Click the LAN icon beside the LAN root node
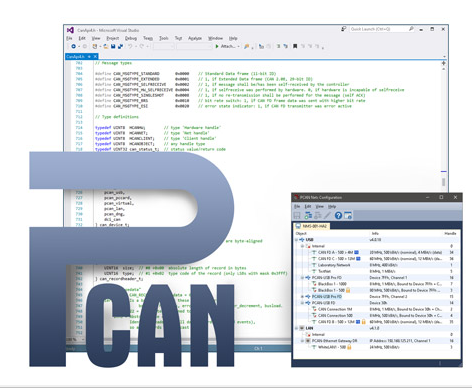Viewport: 472px width, 388px height. [302, 328]
